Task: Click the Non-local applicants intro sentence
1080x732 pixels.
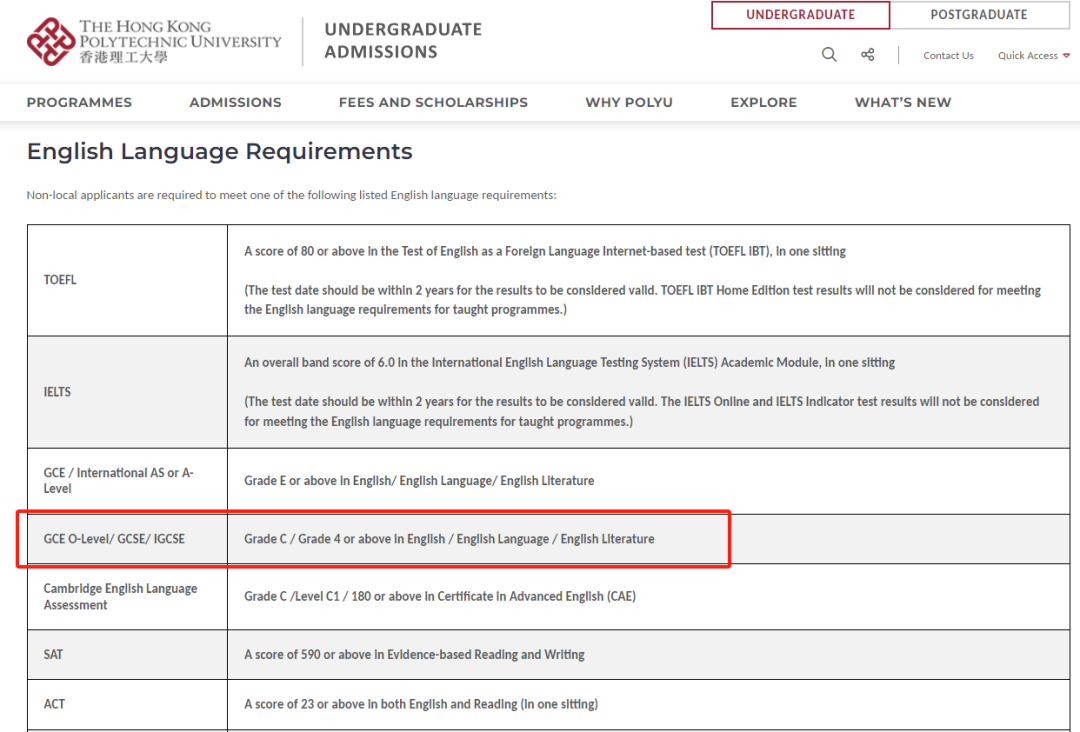Action: point(291,195)
